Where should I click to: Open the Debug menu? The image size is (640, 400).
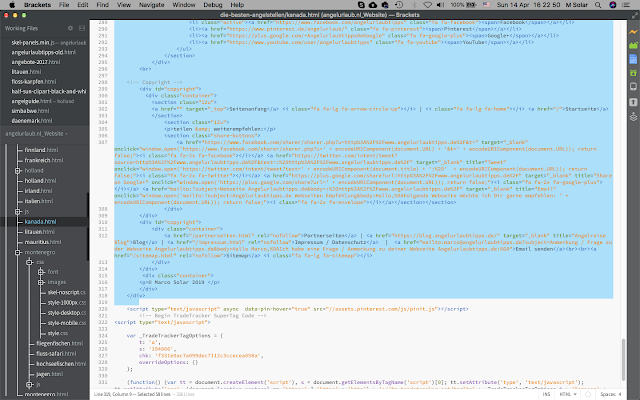tap(213, 5)
